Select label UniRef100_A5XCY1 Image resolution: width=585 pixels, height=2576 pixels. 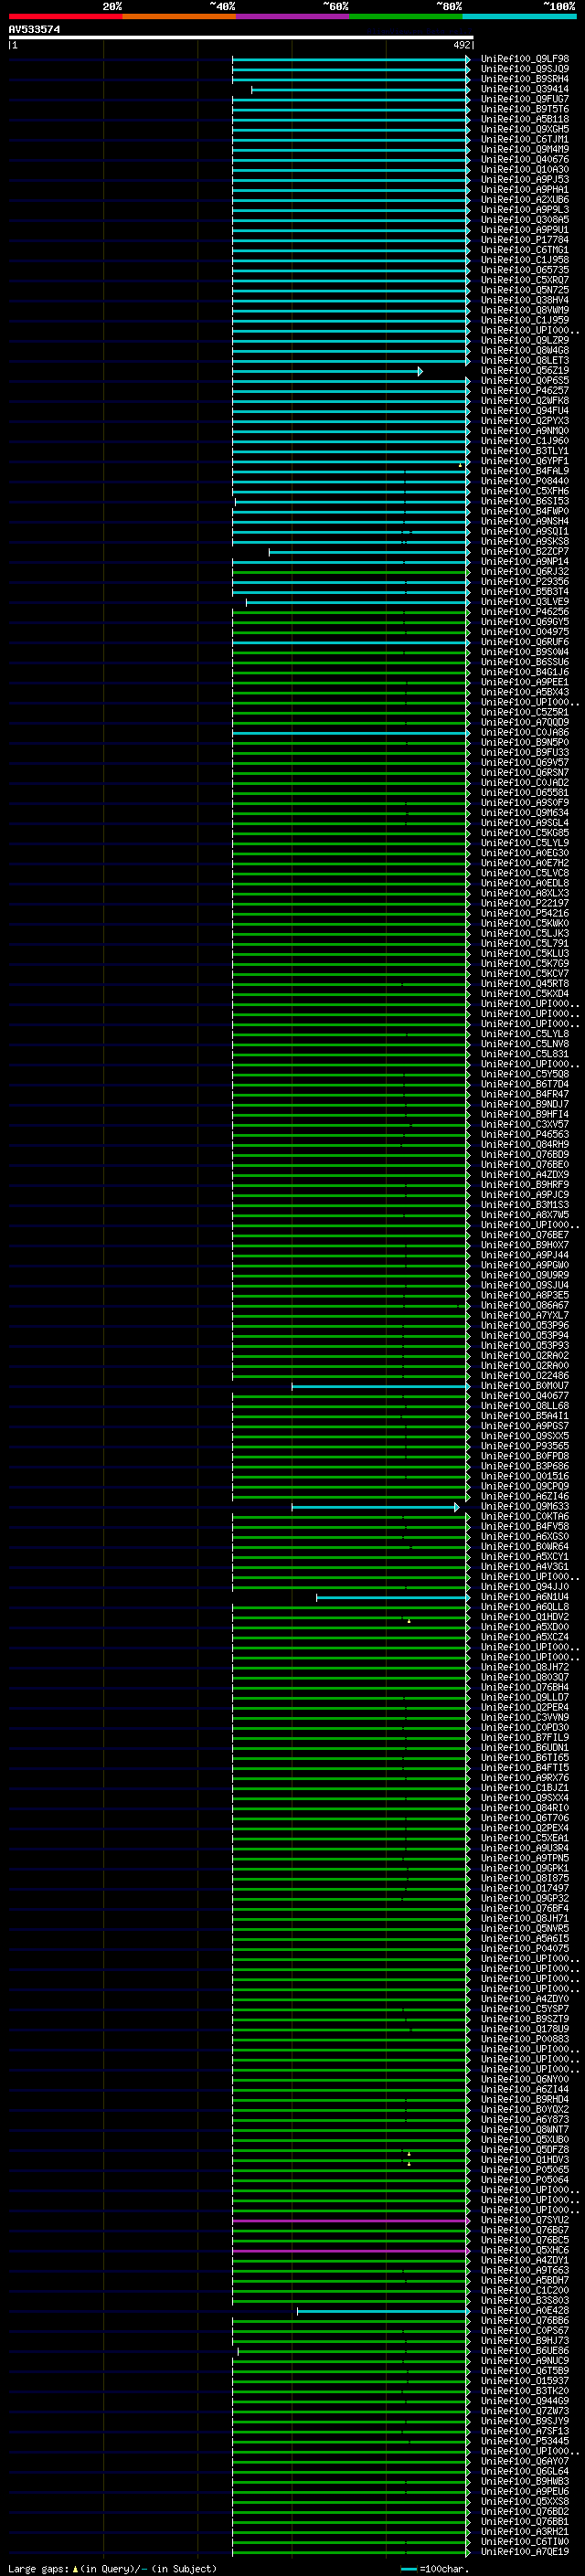[525, 1557]
